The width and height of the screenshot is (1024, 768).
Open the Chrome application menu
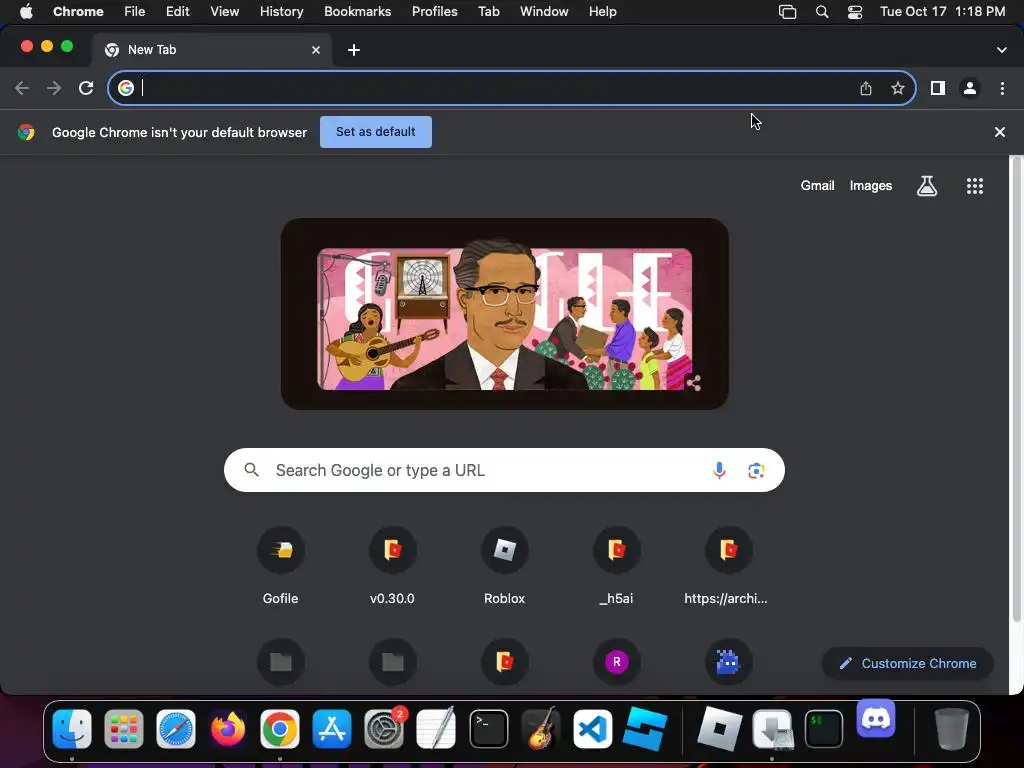pos(78,12)
